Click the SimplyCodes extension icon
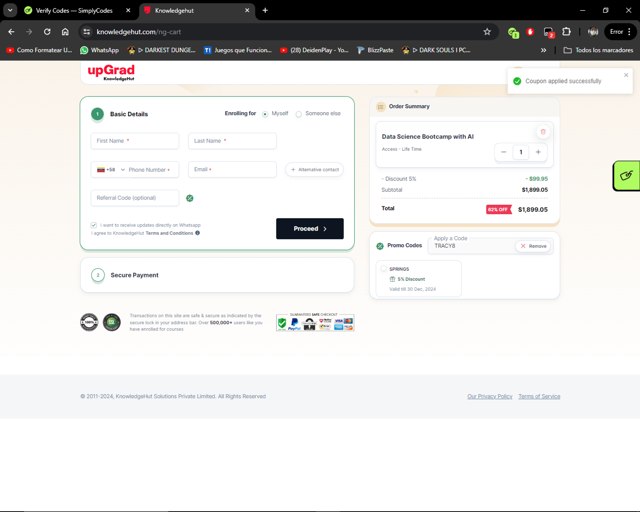Image resolution: width=640 pixels, height=512 pixels. 513,32
